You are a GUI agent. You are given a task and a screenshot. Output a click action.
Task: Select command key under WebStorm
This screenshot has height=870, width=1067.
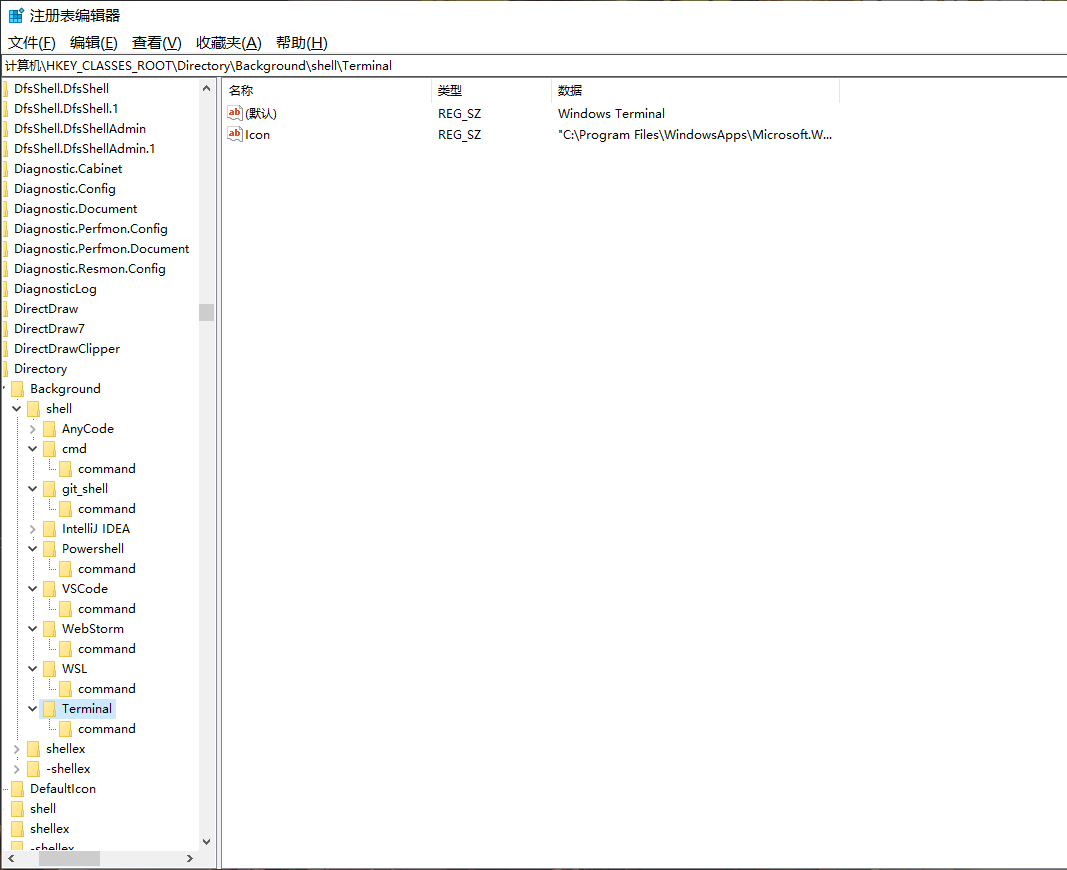(x=107, y=649)
